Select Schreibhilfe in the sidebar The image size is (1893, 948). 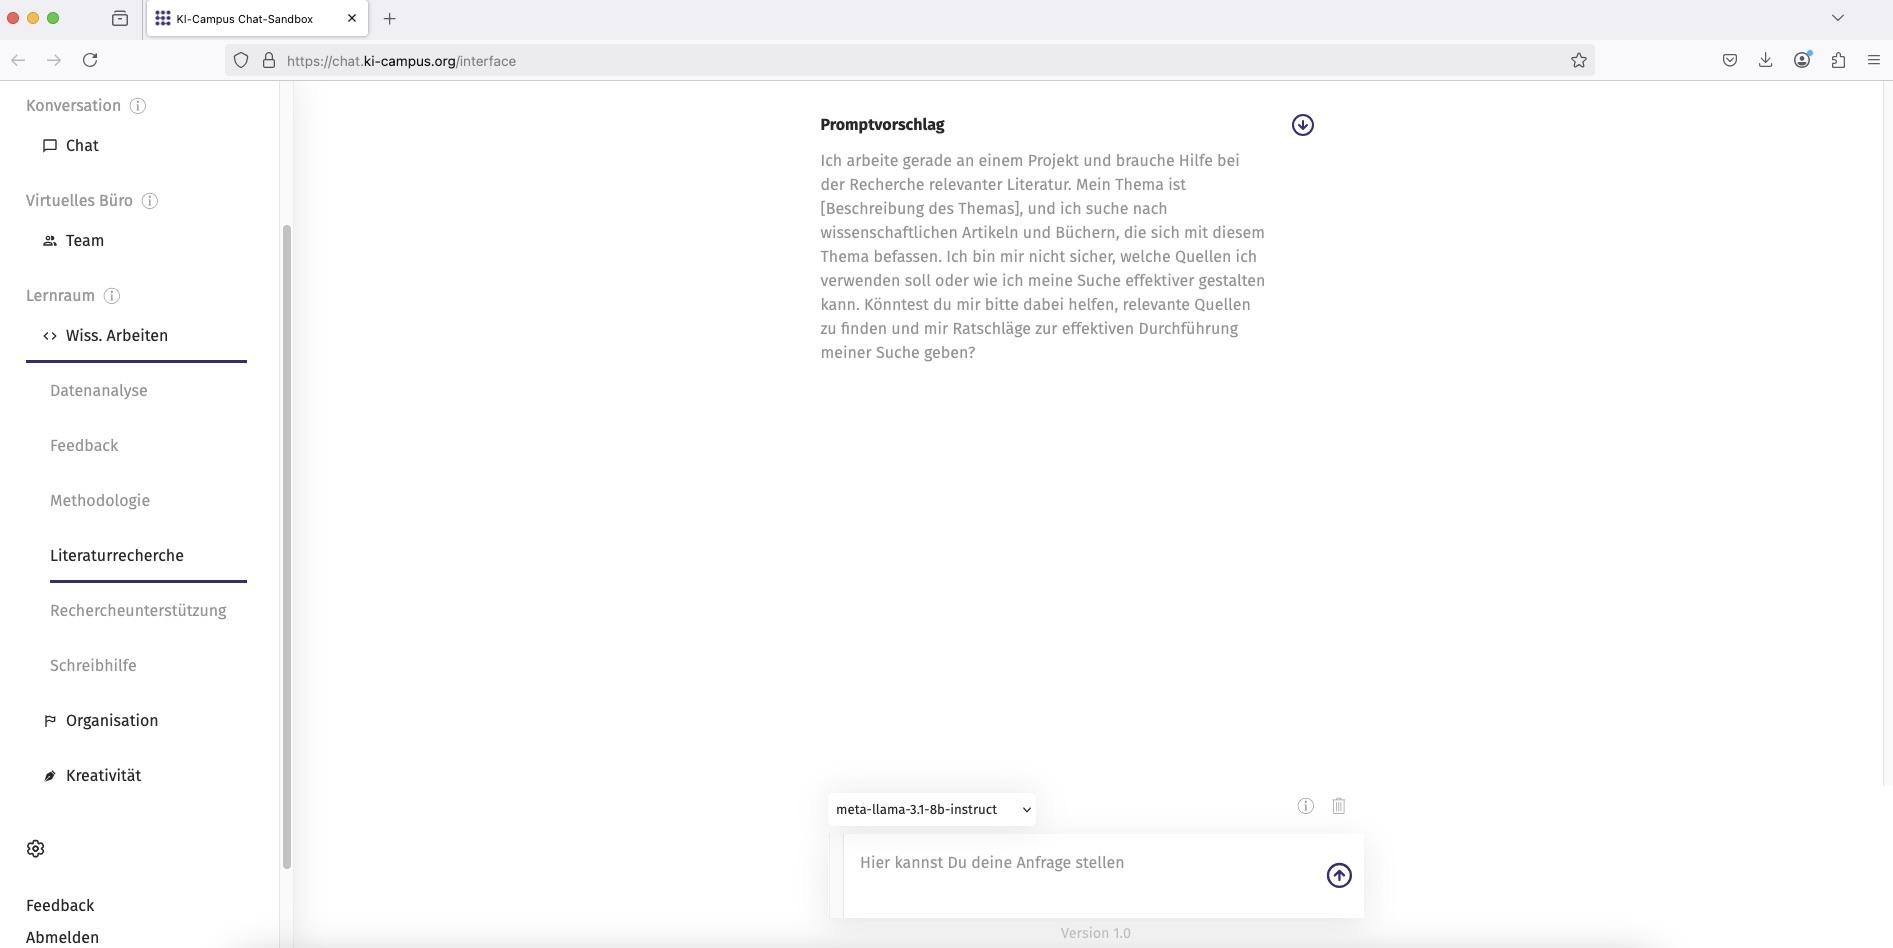(x=93, y=666)
